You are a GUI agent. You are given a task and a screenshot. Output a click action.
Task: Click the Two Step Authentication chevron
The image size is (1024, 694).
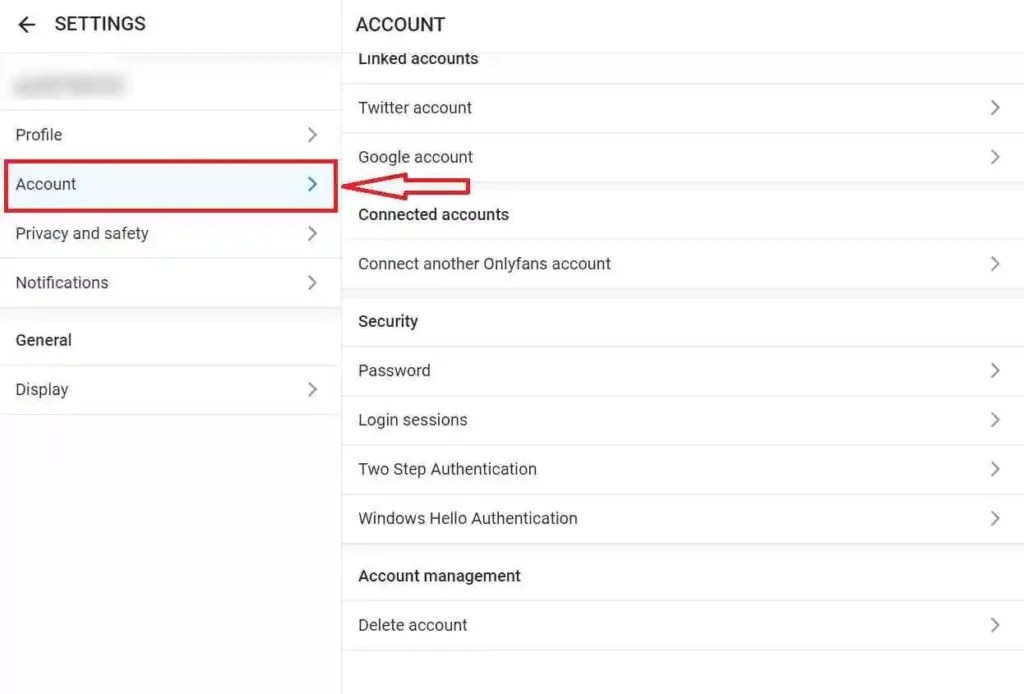[995, 469]
